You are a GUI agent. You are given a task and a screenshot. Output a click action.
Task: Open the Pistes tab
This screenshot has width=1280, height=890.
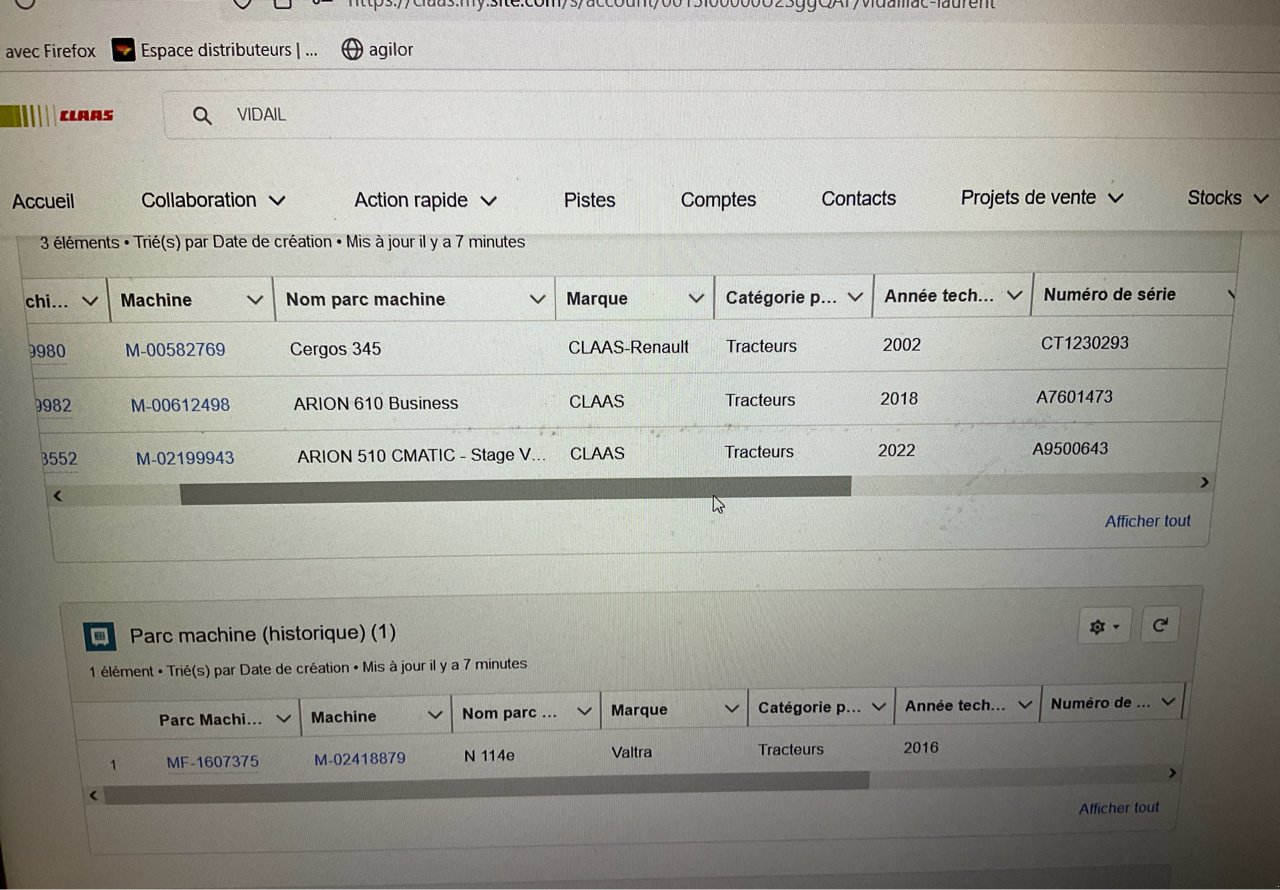pos(589,200)
